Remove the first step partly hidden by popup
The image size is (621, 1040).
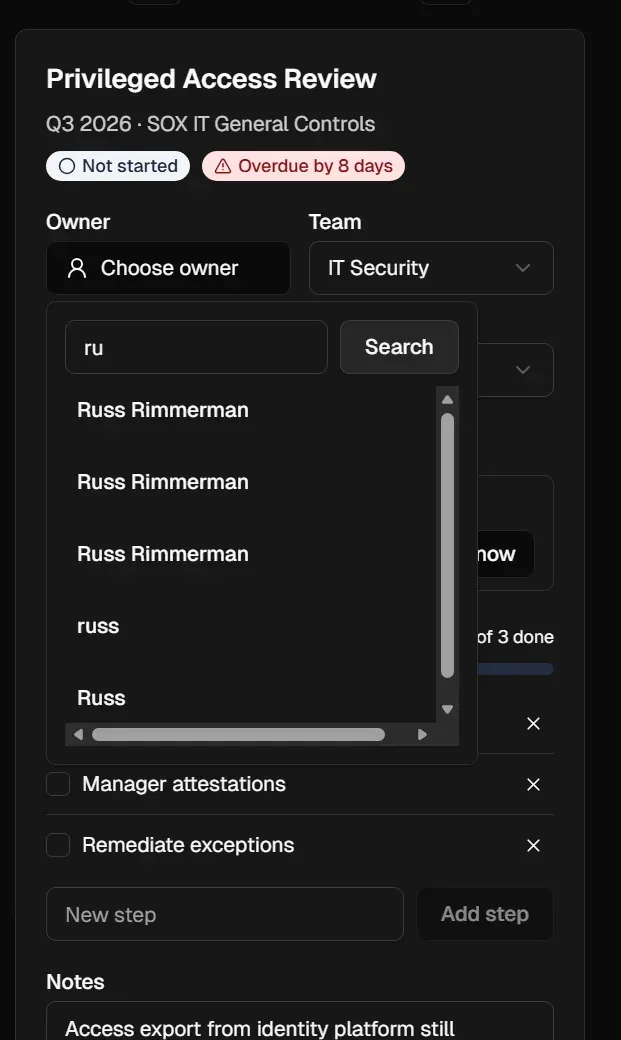tap(533, 724)
